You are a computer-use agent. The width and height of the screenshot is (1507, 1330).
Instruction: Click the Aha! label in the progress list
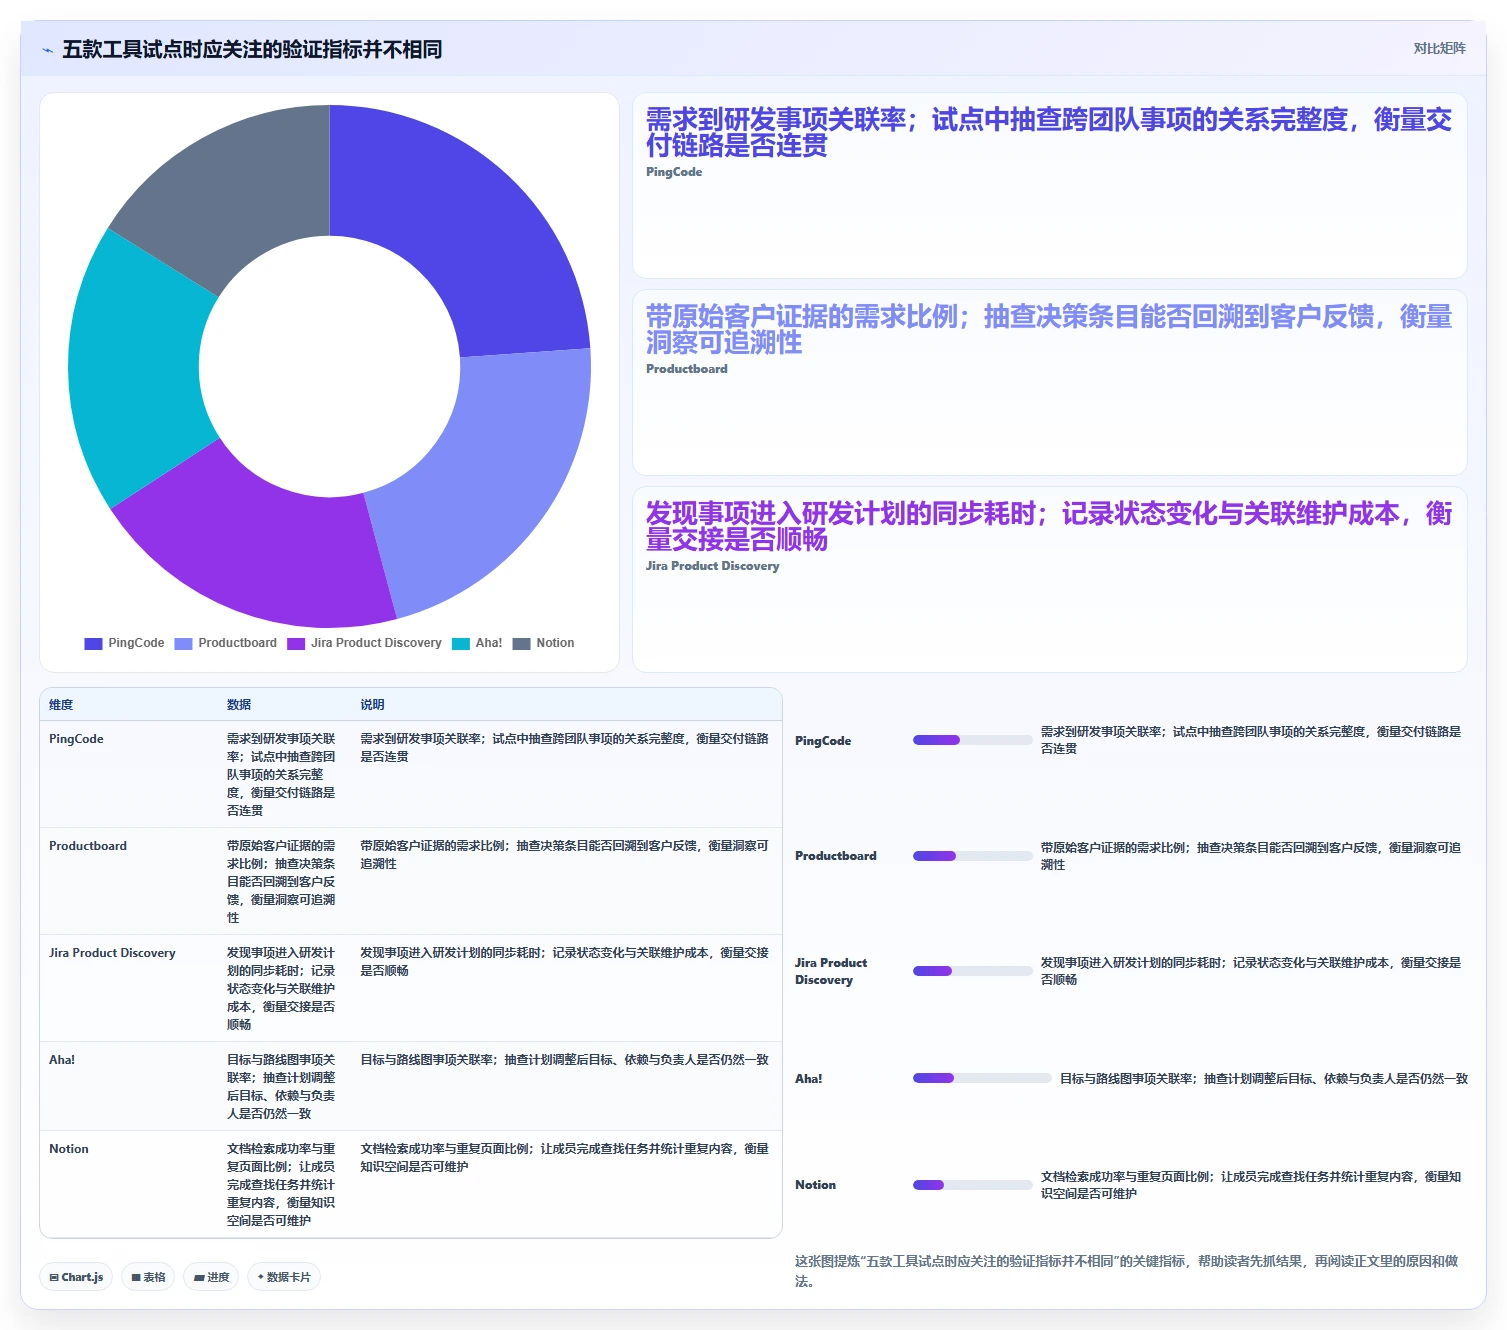coord(809,1079)
